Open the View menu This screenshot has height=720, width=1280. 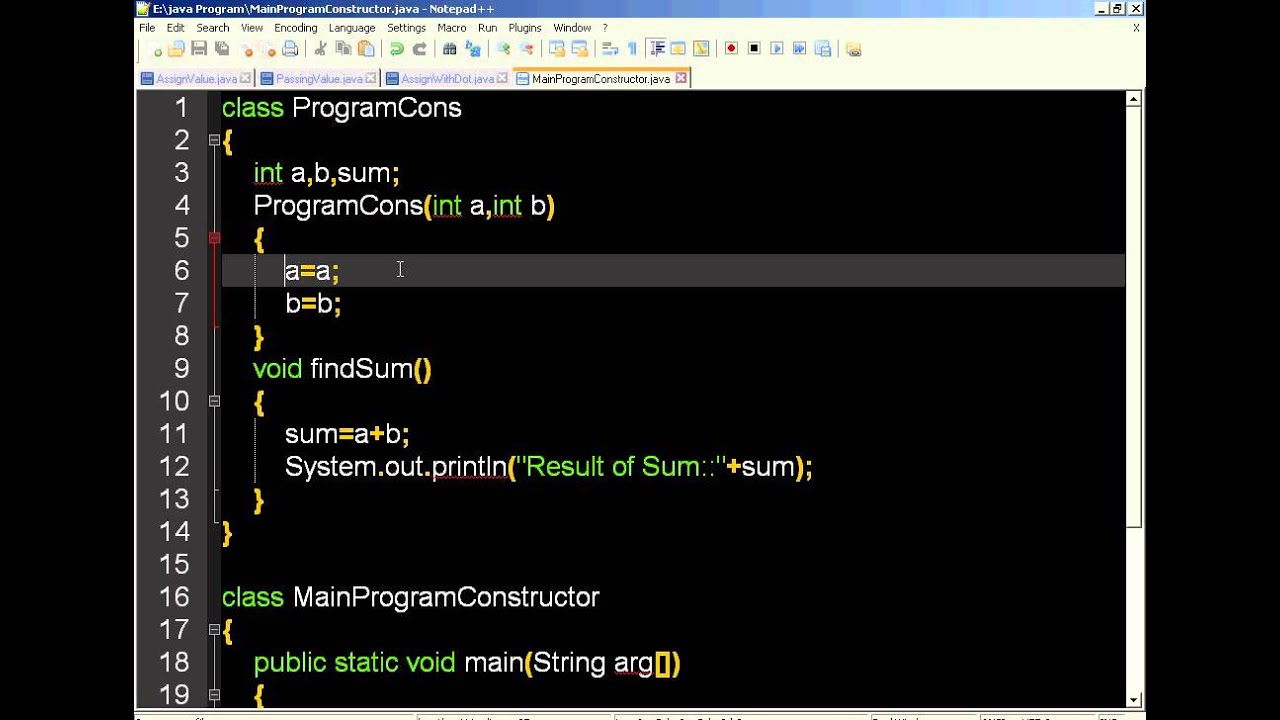tap(252, 28)
